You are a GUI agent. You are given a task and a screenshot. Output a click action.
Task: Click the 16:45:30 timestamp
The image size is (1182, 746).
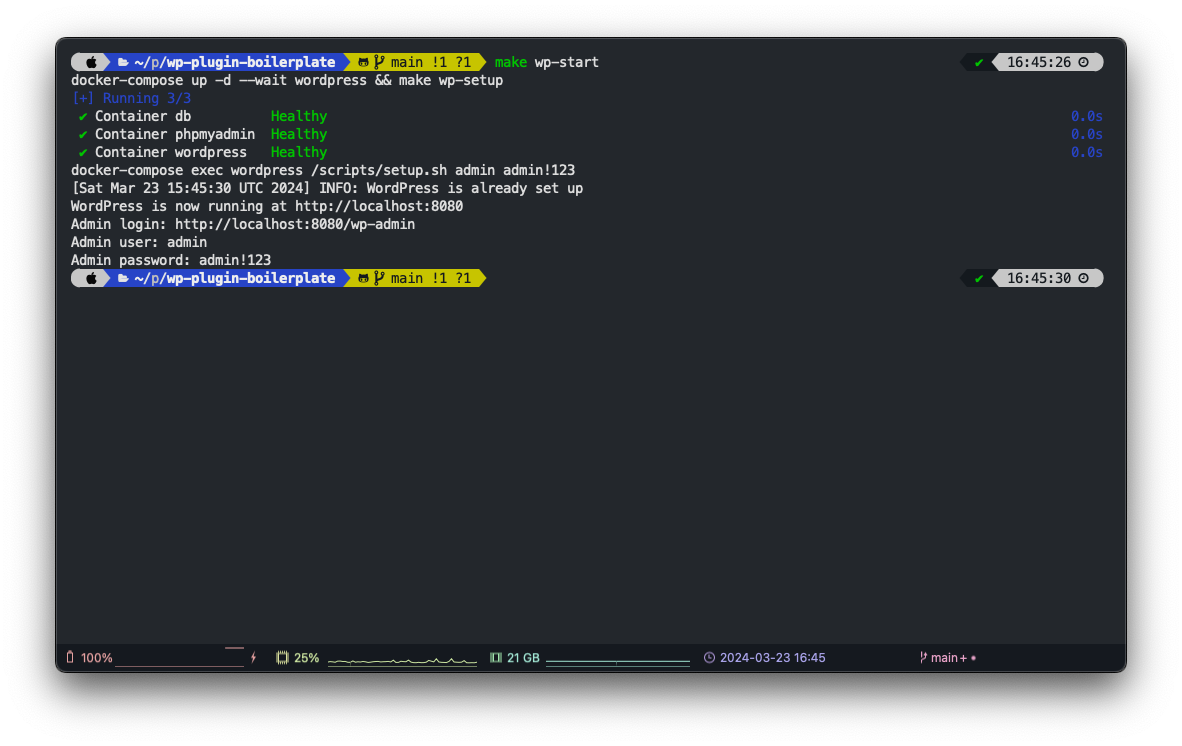tap(1039, 279)
